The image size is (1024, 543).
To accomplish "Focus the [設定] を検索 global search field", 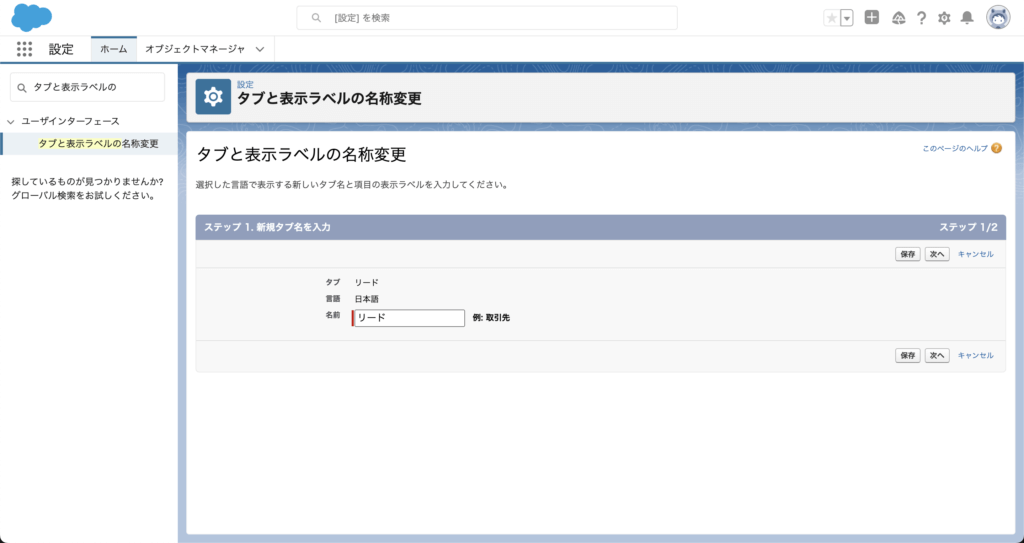I will 487,18.
